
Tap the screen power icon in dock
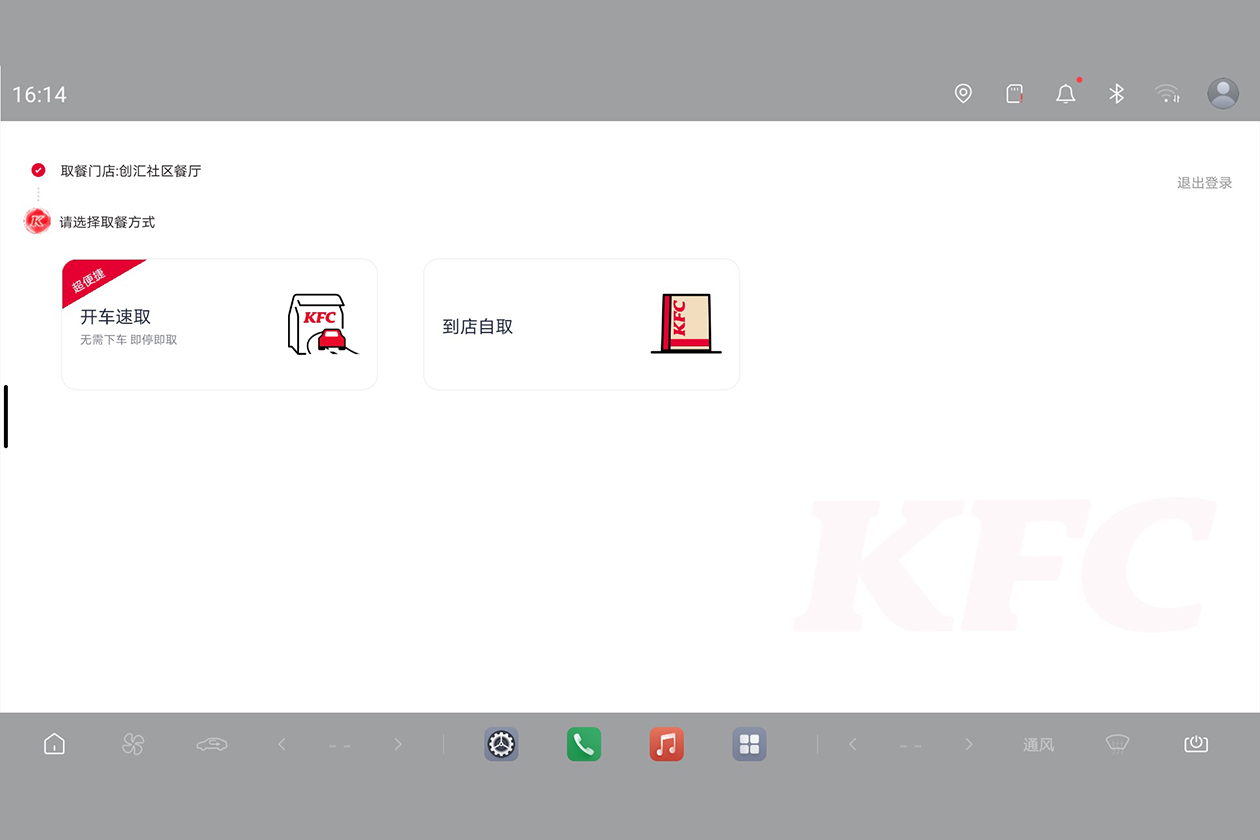tap(1196, 744)
